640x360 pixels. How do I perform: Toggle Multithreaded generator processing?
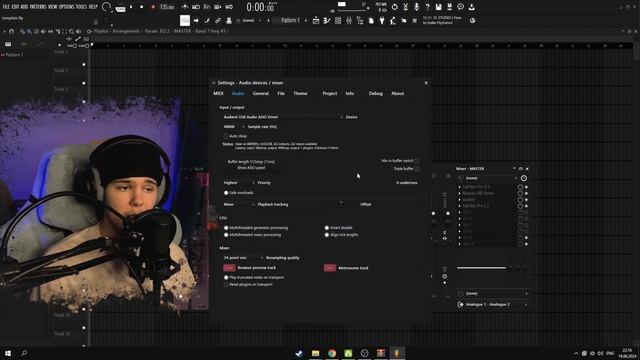pos(226,228)
